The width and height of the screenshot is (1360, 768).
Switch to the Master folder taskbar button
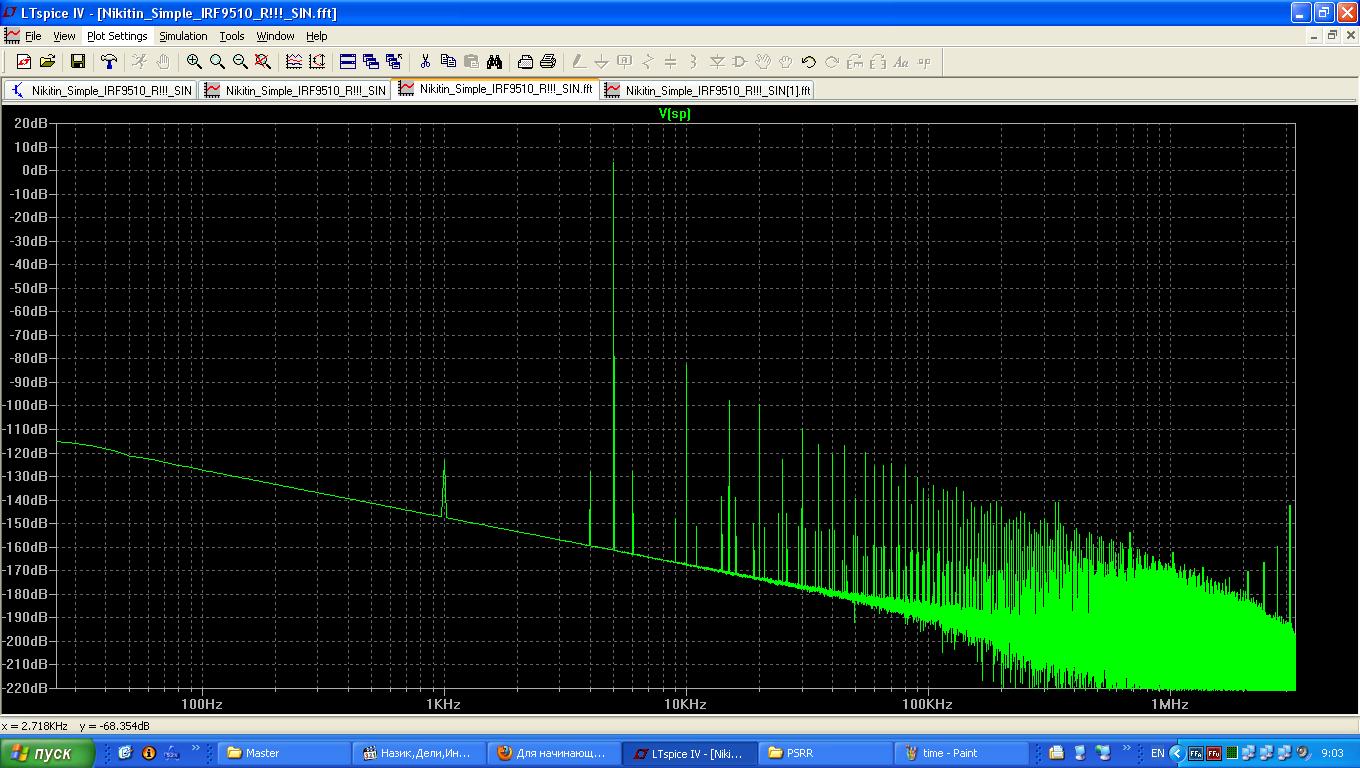pyautogui.click(x=284, y=753)
